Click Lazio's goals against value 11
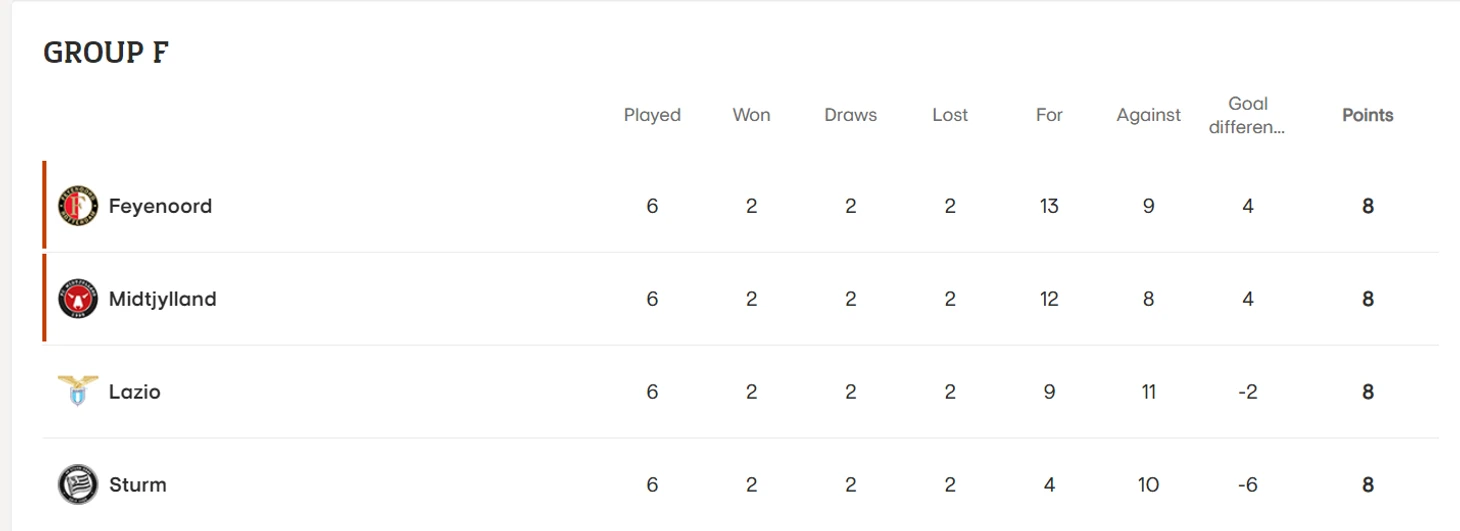Image resolution: width=1460 pixels, height=531 pixels. pos(1148,392)
